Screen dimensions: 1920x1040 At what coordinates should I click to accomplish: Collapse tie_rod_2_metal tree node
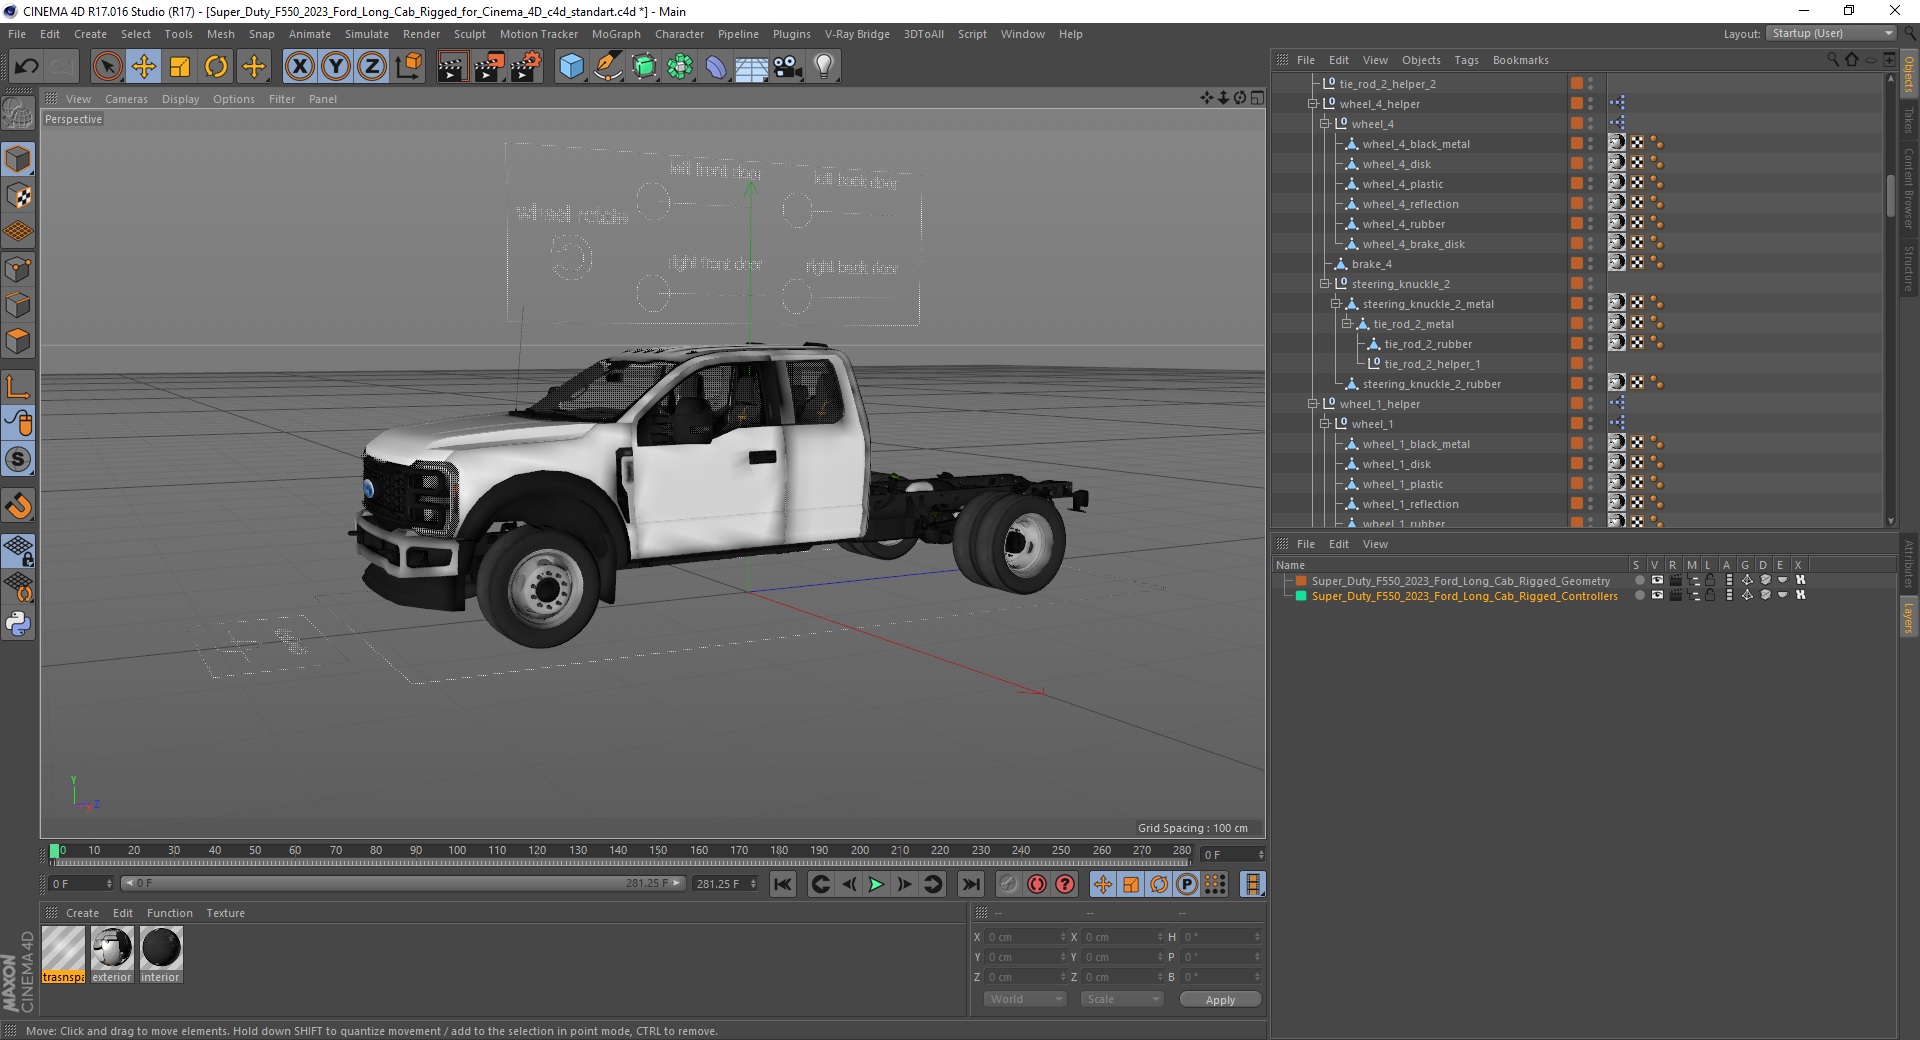pyautogui.click(x=1347, y=324)
